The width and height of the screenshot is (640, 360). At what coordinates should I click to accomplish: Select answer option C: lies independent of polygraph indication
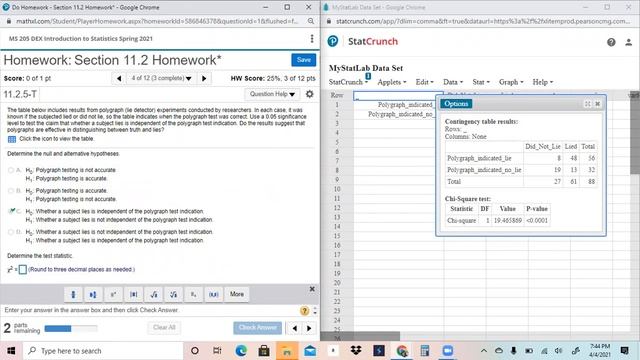coord(11,211)
